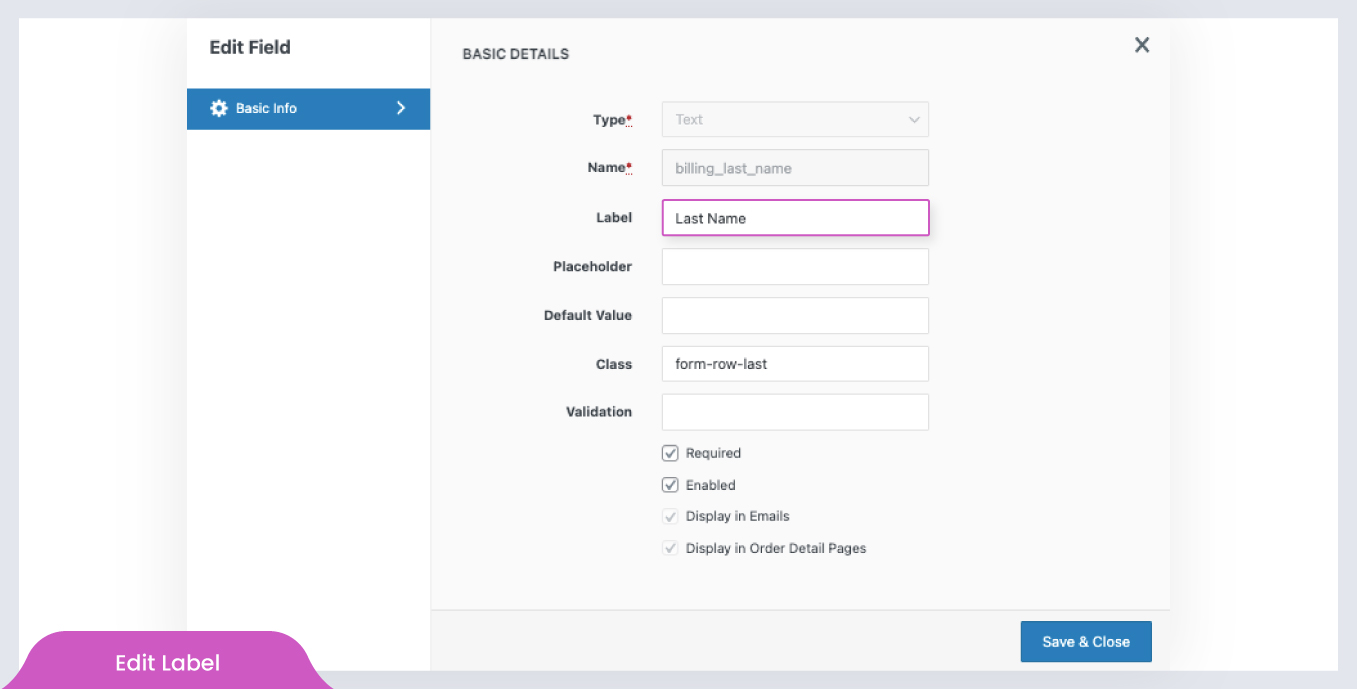Click the Label input containing Last Name
This screenshot has width=1357, height=689.
point(795,217)
